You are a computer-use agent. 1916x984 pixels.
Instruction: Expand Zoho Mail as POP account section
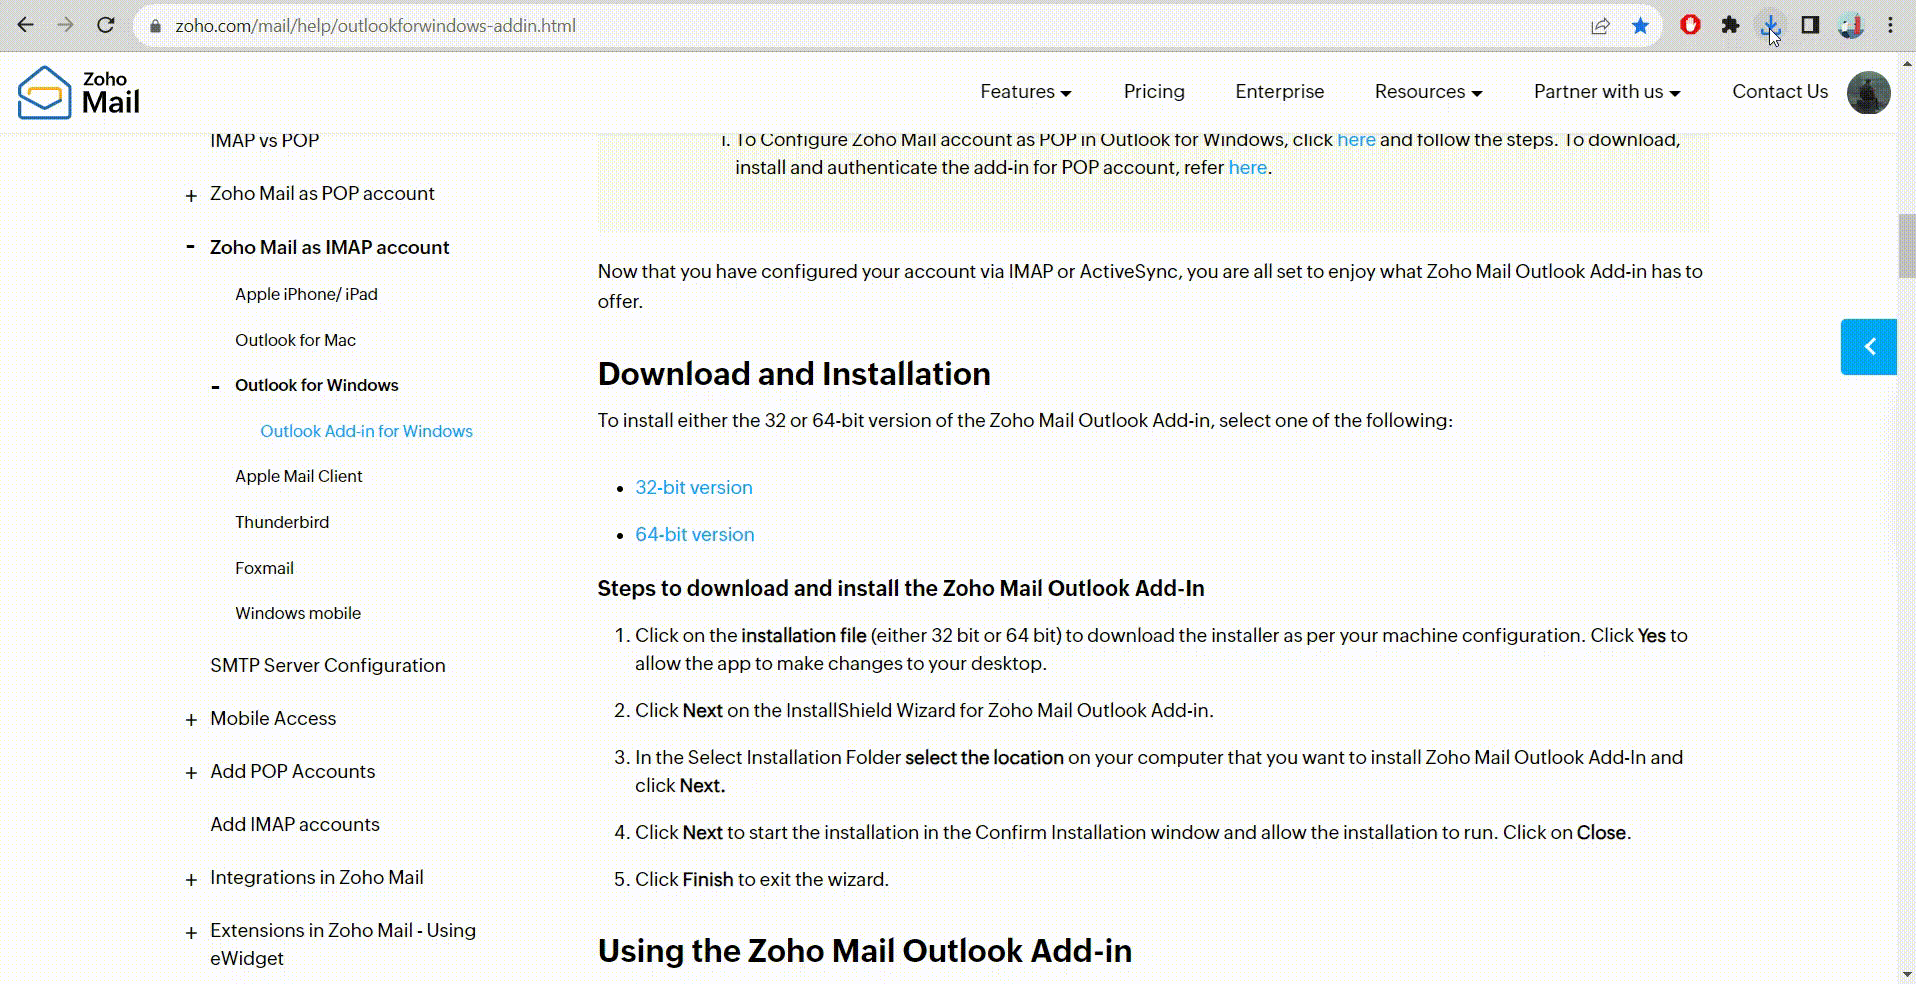191,195
